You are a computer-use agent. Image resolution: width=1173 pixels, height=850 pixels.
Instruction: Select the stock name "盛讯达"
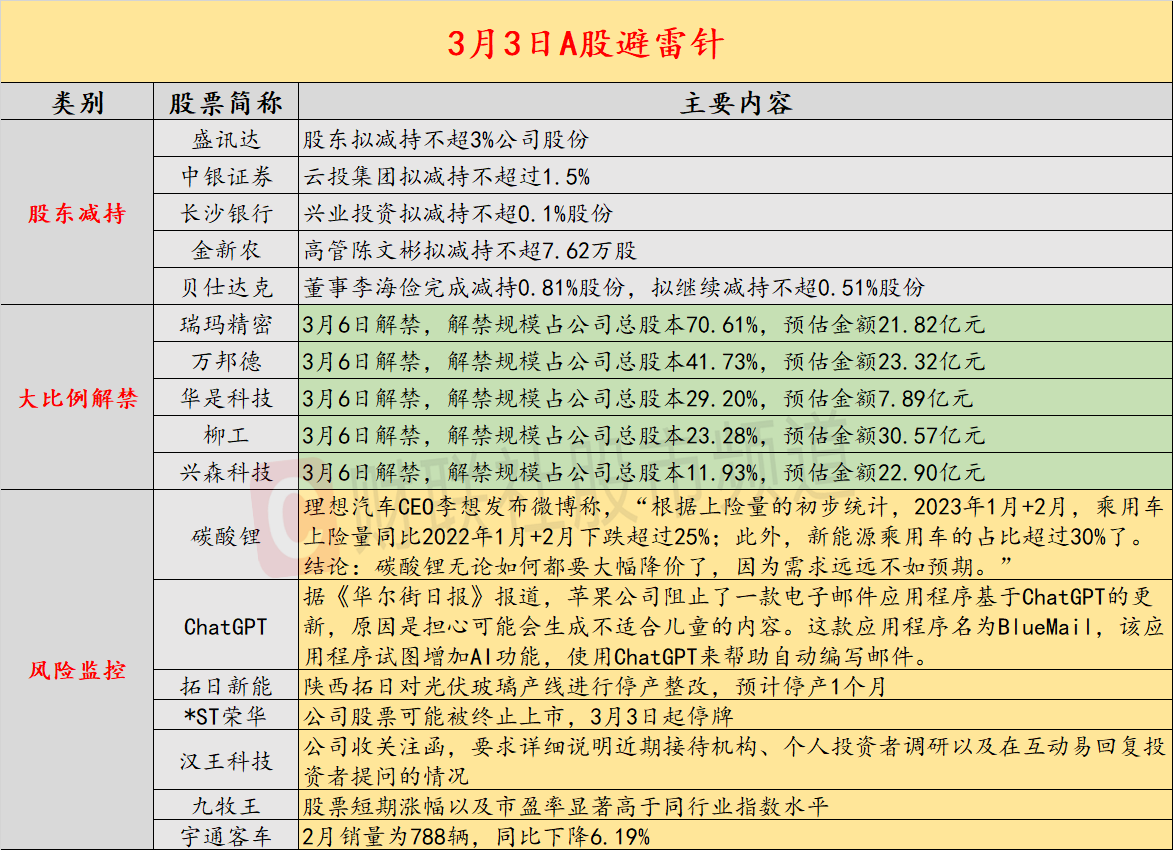(226, 139)
